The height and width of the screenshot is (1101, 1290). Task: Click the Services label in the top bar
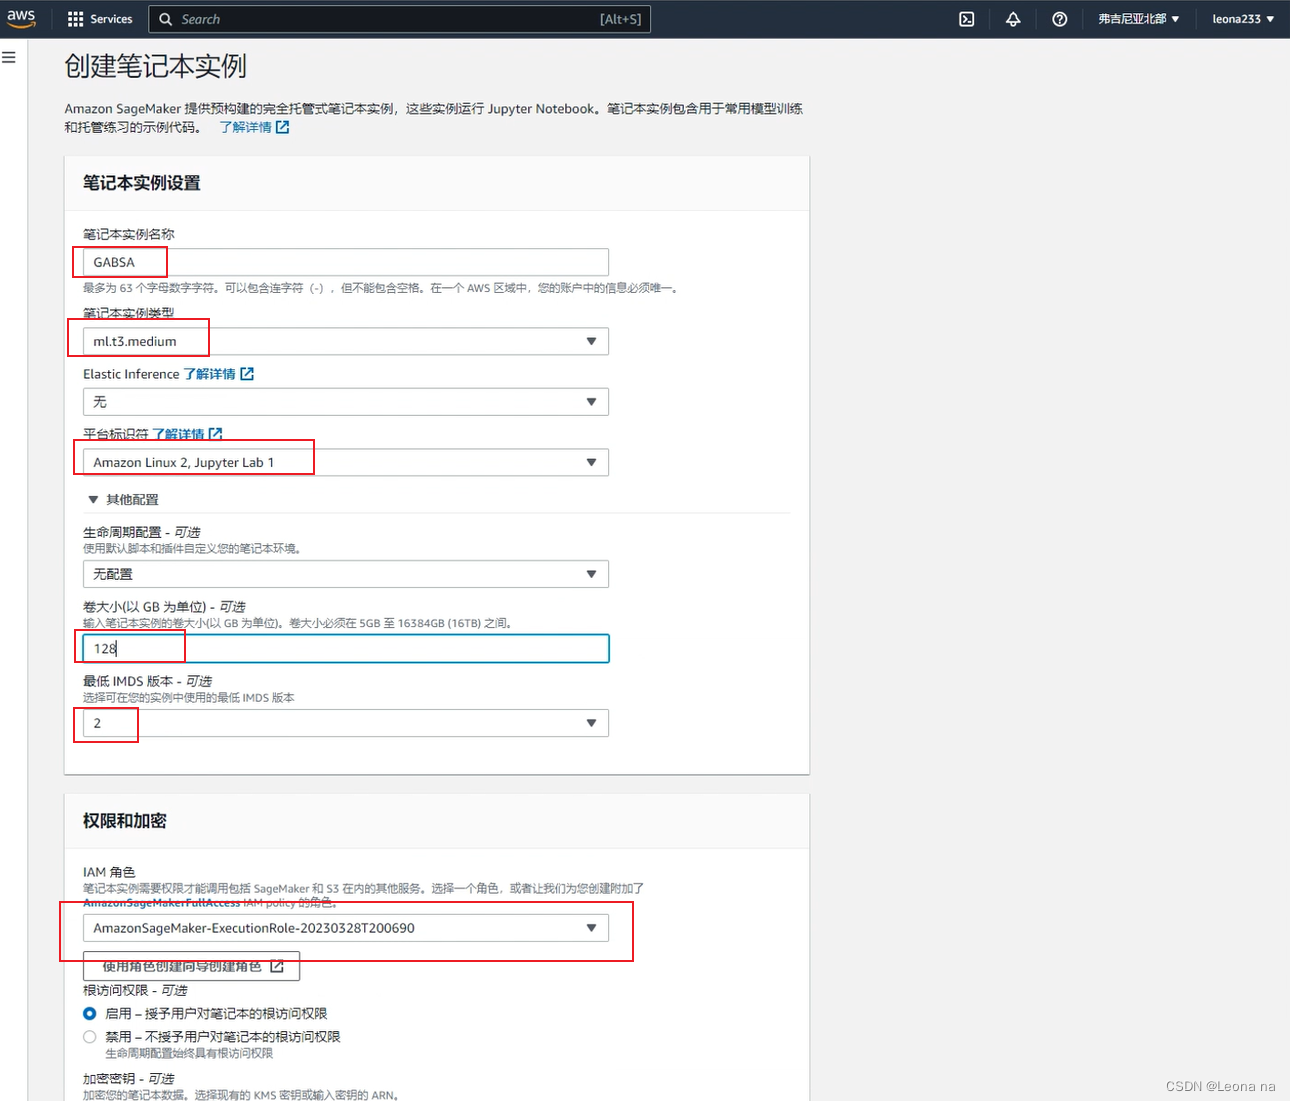pos(111,19)
